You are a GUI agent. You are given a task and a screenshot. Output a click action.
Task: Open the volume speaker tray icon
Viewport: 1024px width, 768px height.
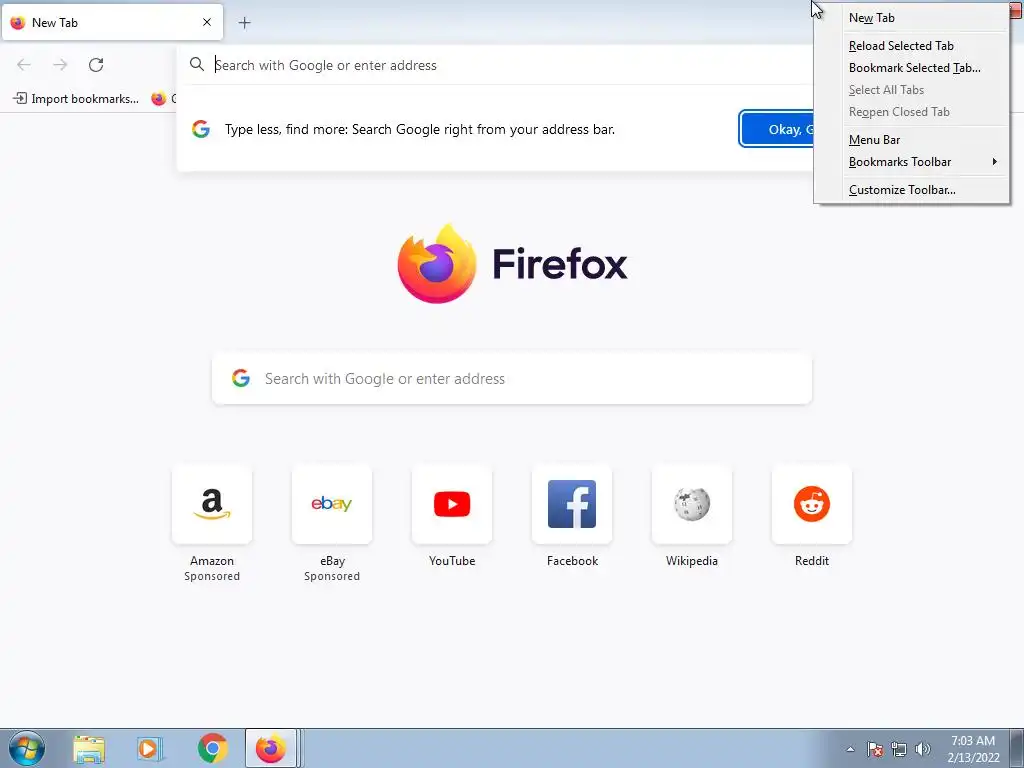click(x=922, y=749)
